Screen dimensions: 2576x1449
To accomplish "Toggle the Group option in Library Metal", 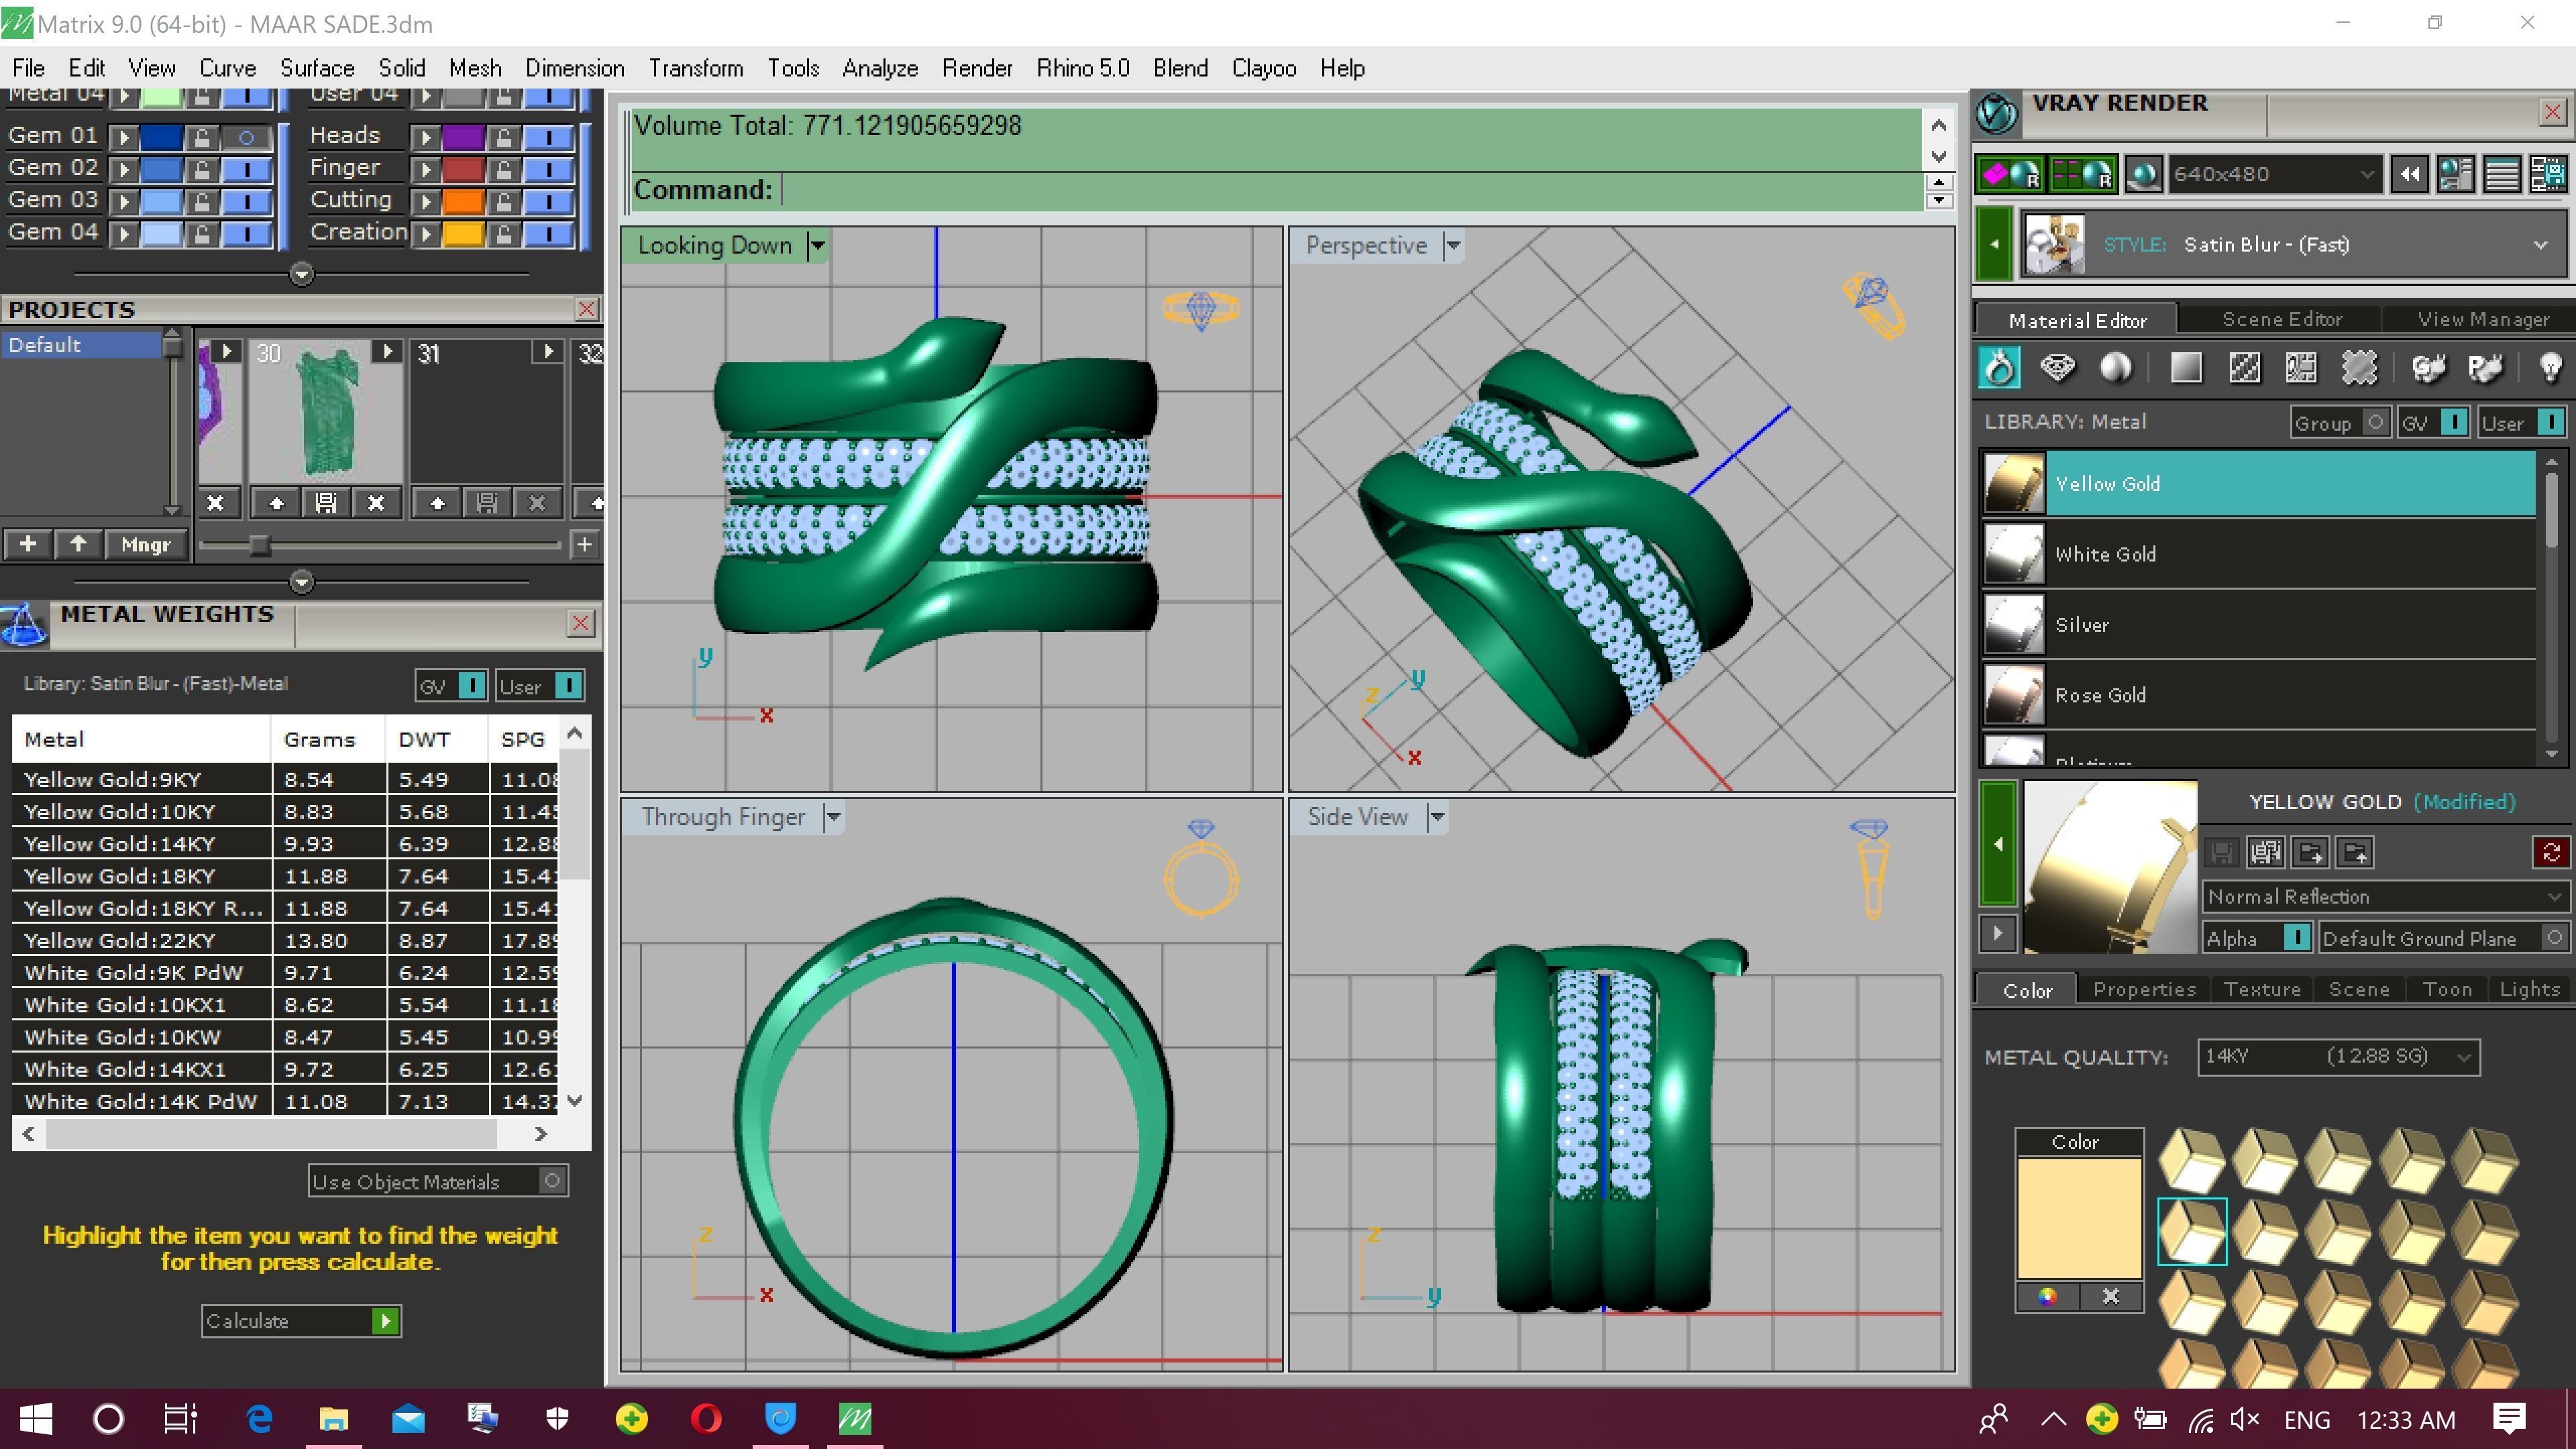I will point(2375,422).
